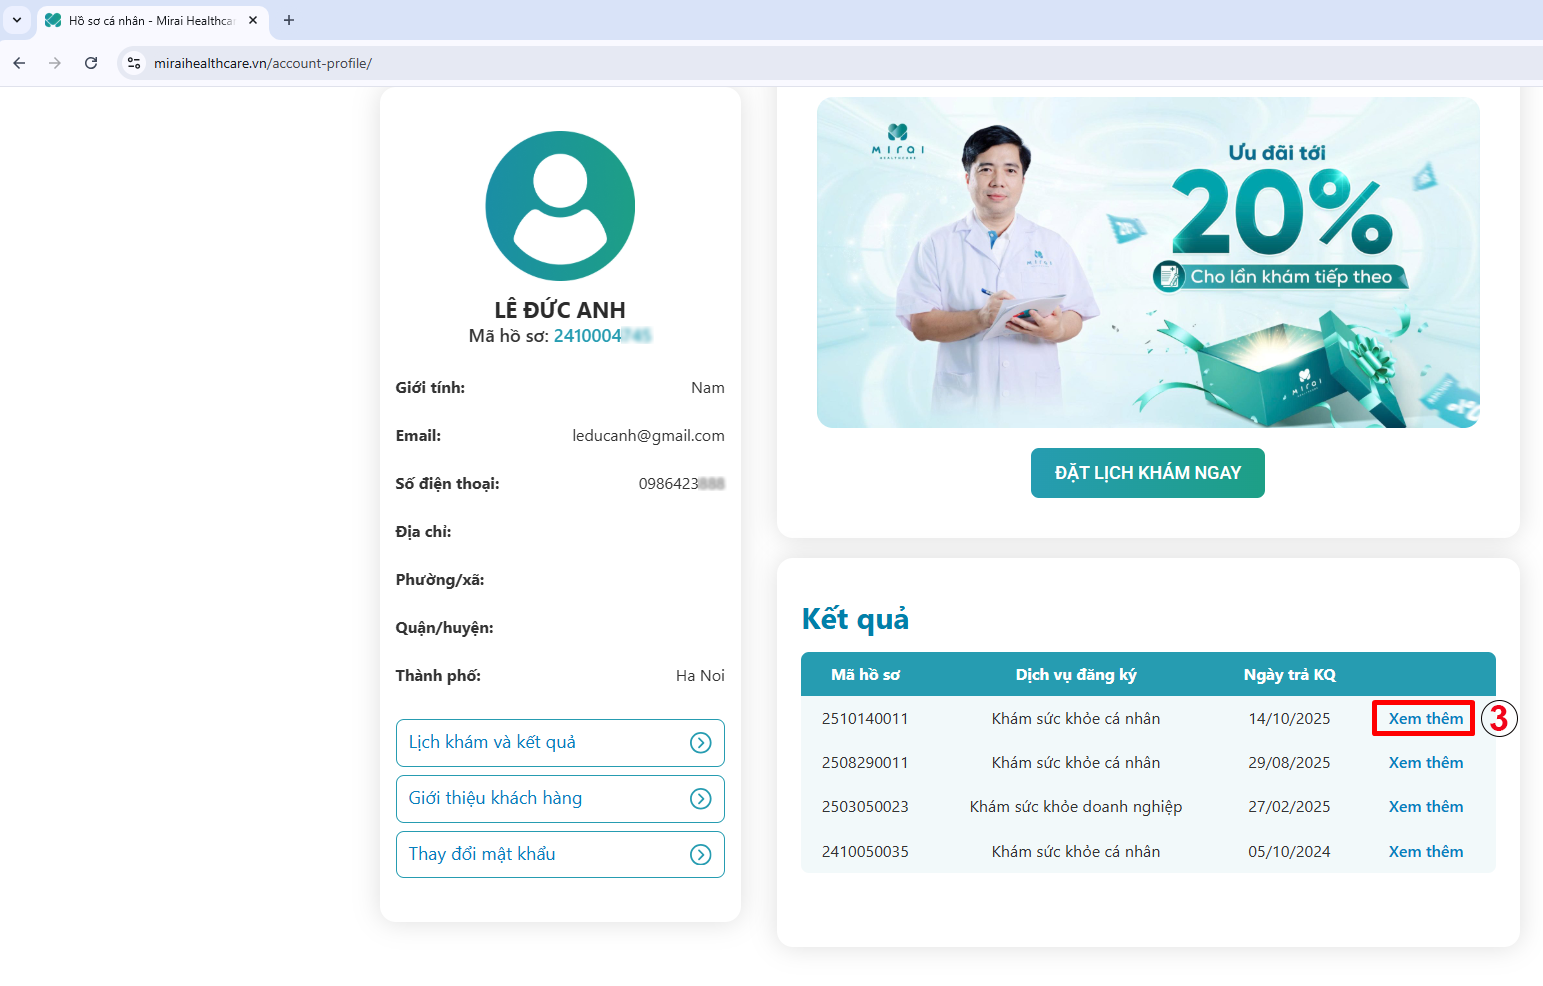The width and height of the screenshot is (1543, 986).
Task: Click the browser forward arrow
Action: [55, 63]
